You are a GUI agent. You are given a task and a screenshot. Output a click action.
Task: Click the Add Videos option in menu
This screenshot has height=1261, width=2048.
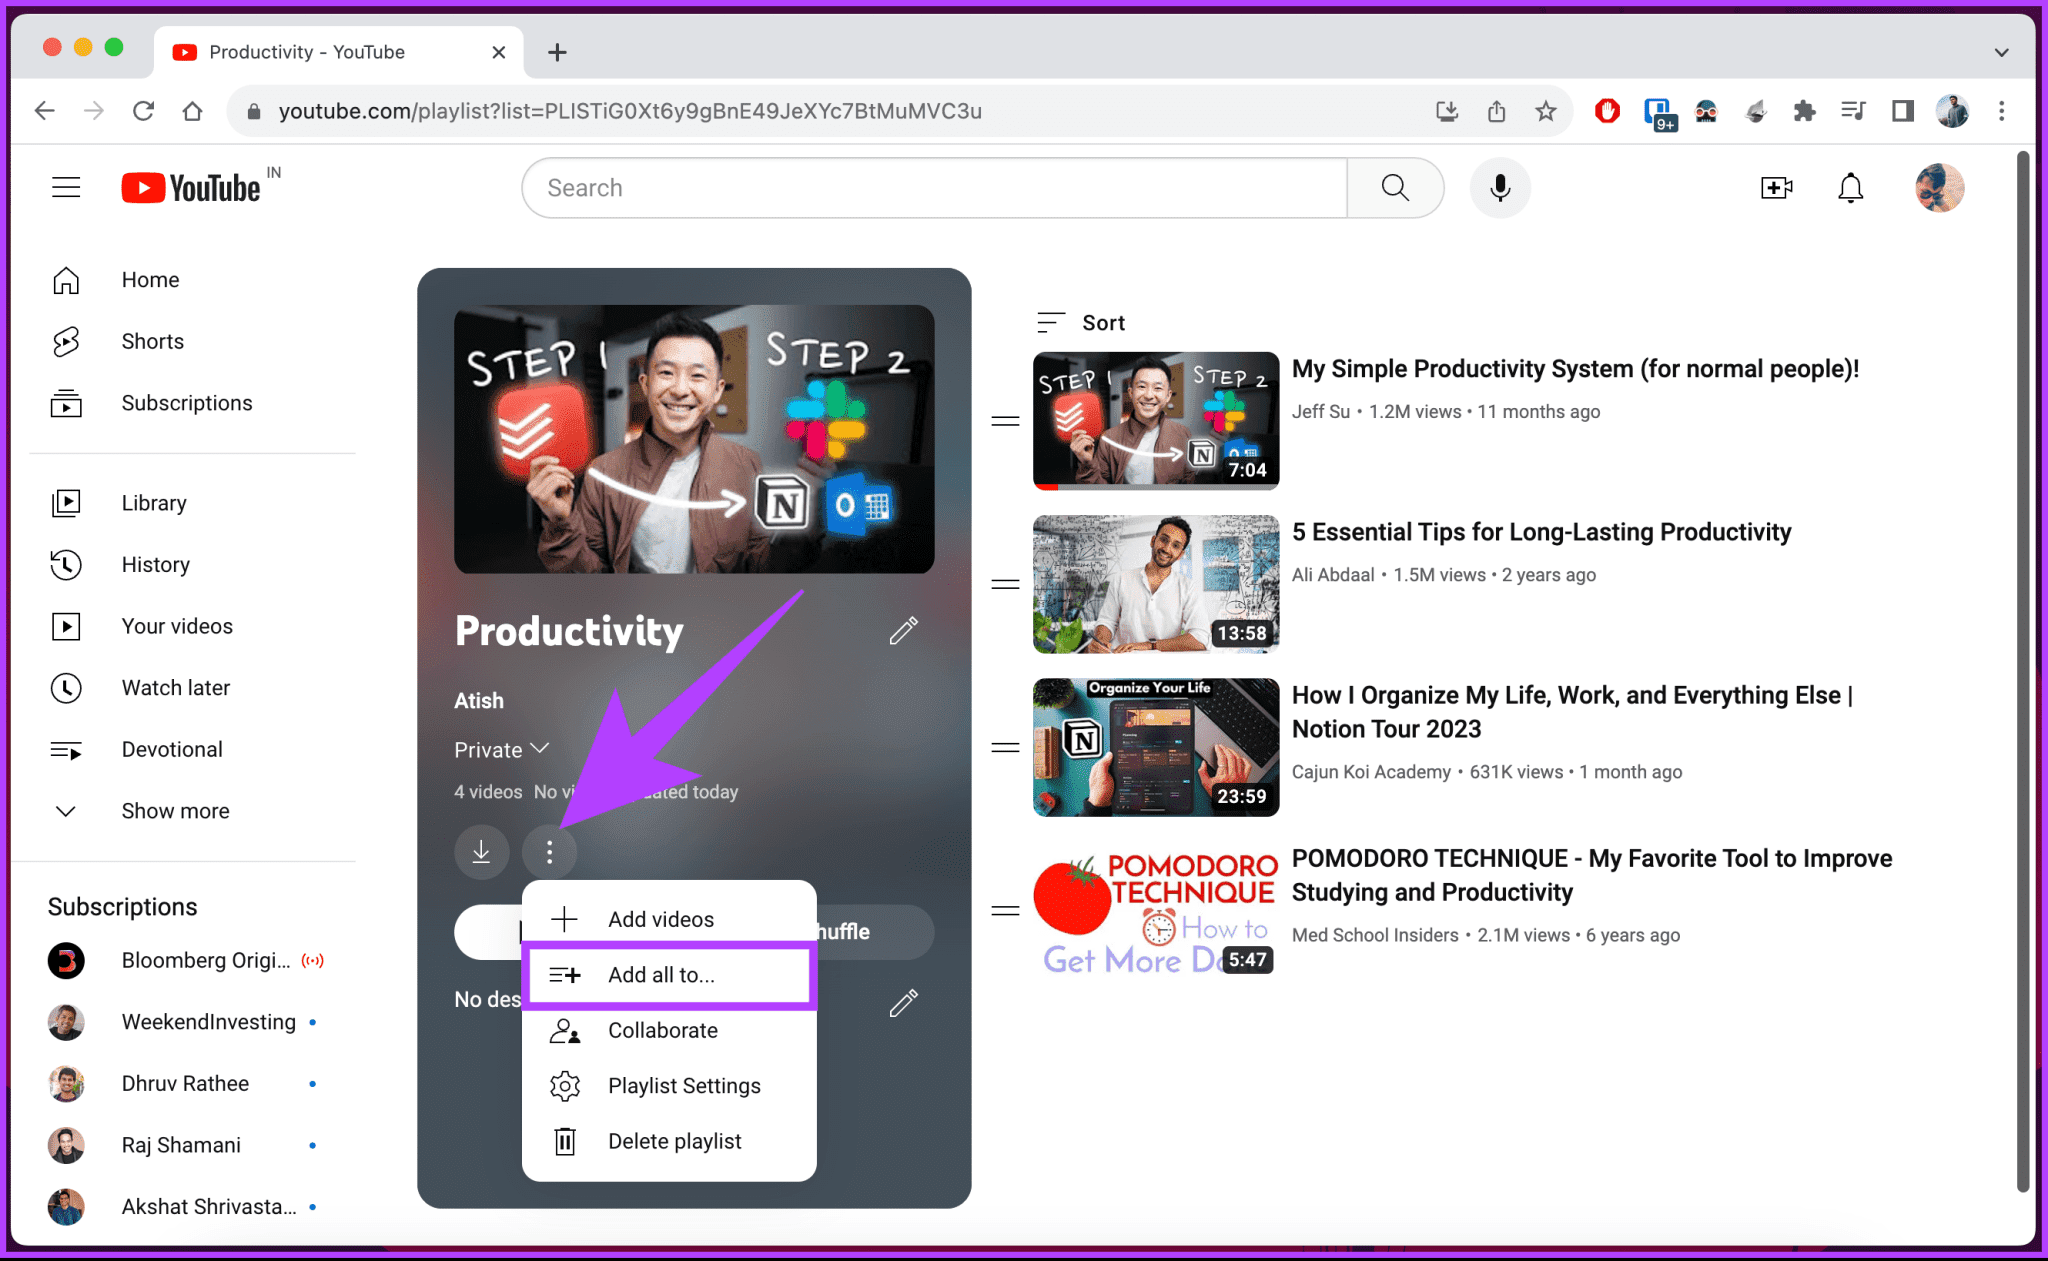[660, 919]
